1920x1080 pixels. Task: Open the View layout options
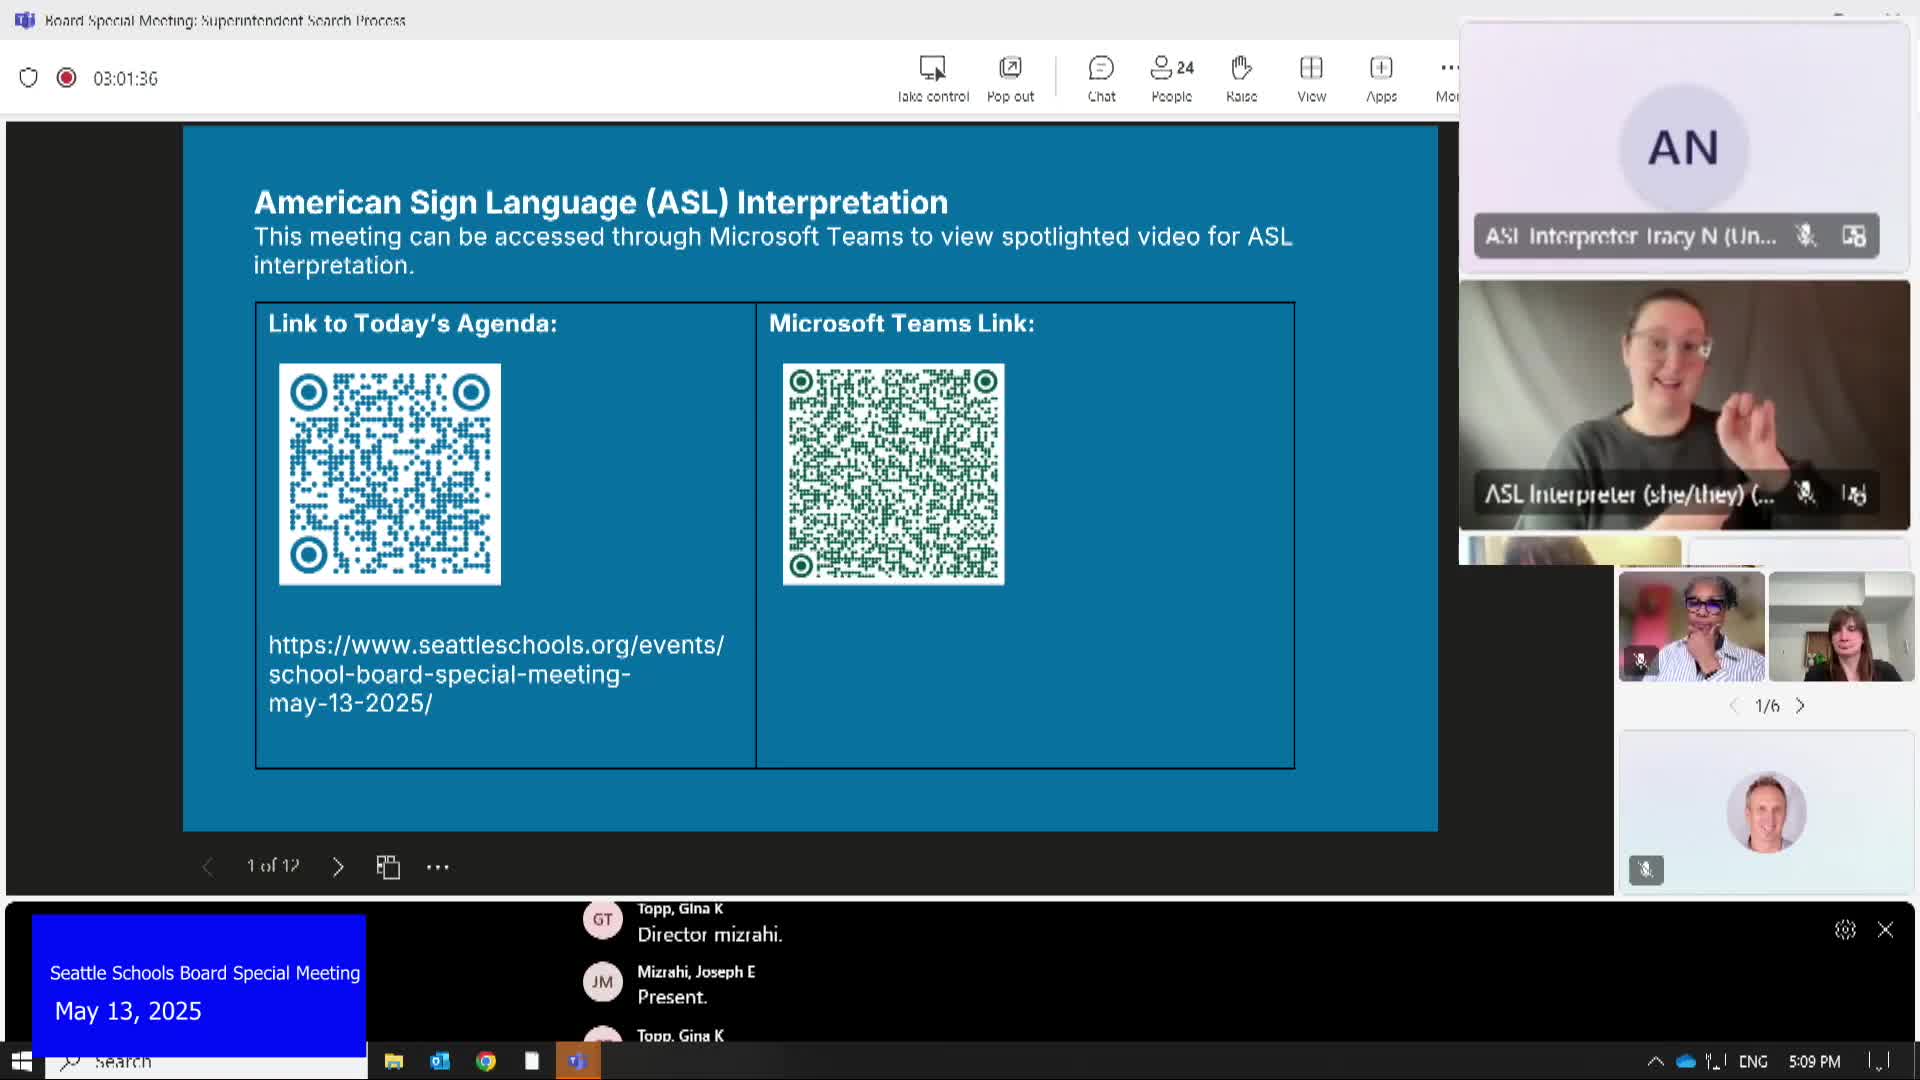1311,78
